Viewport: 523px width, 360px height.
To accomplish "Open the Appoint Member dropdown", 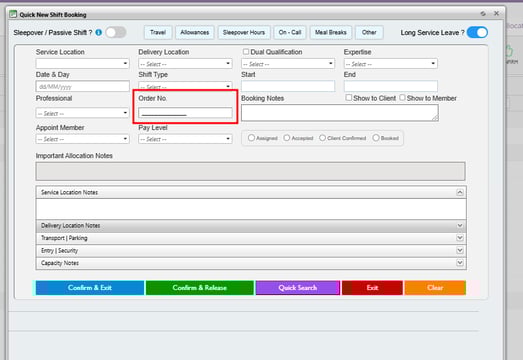I will pyautogui.click(x=82, y=139).
